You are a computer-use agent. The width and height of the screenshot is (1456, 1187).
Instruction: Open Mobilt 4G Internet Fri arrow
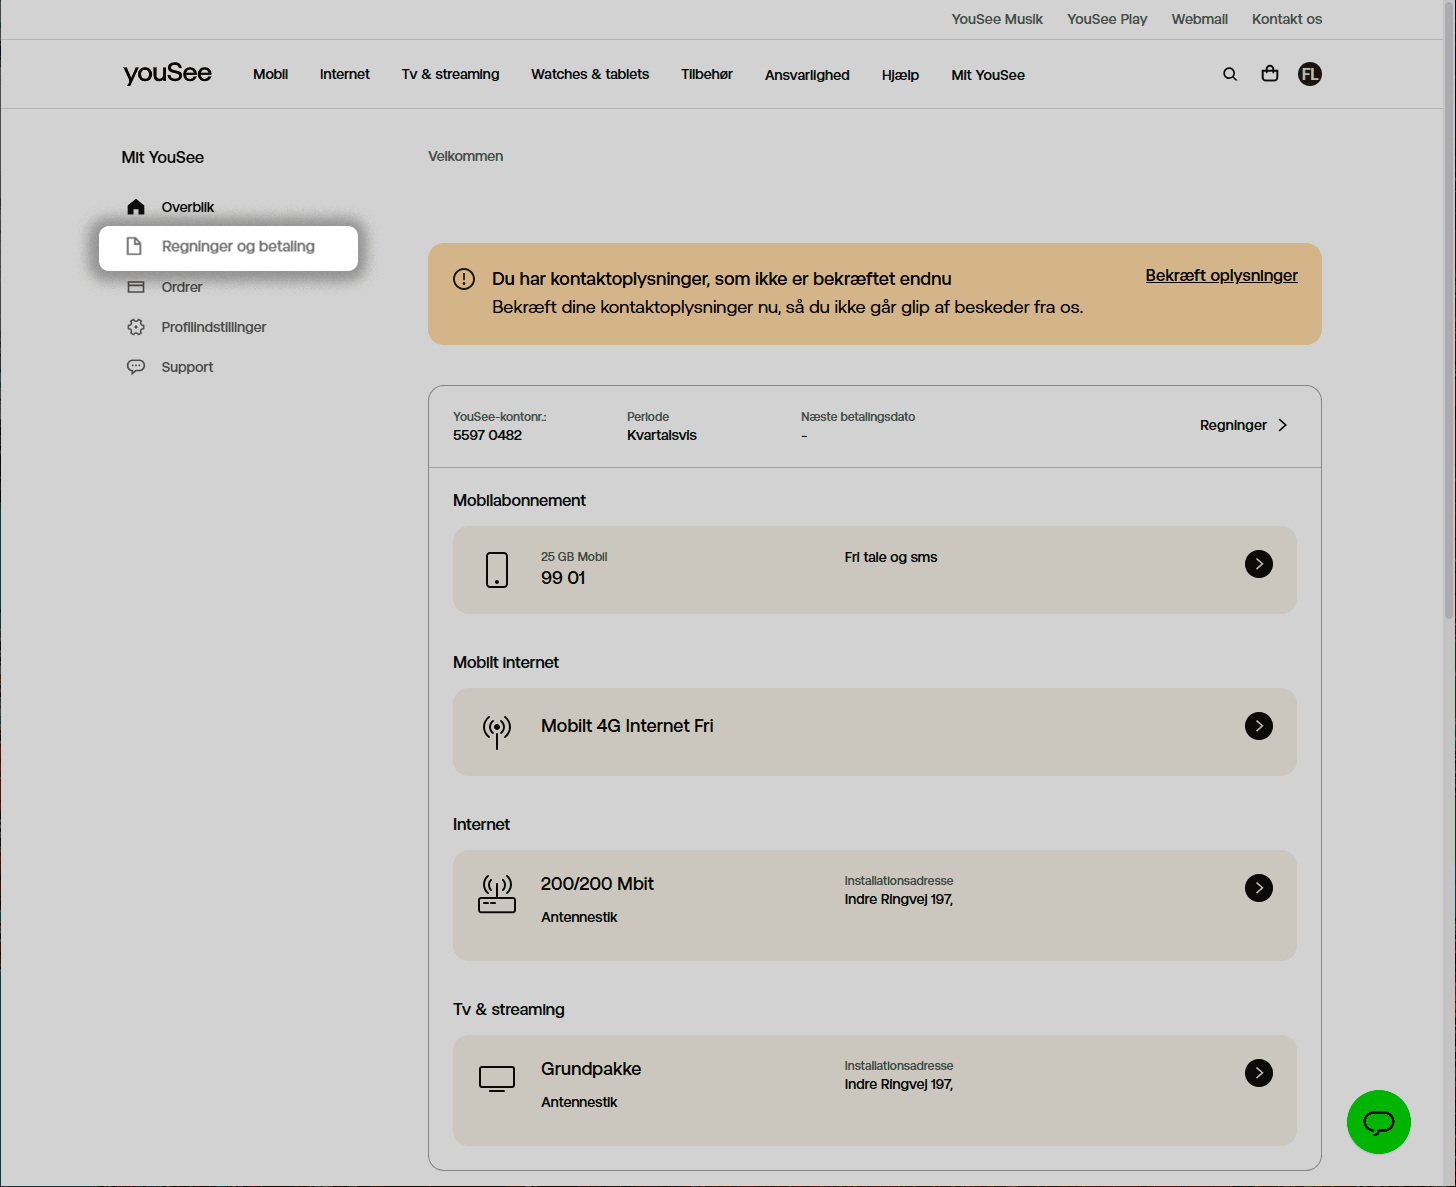1258,726
